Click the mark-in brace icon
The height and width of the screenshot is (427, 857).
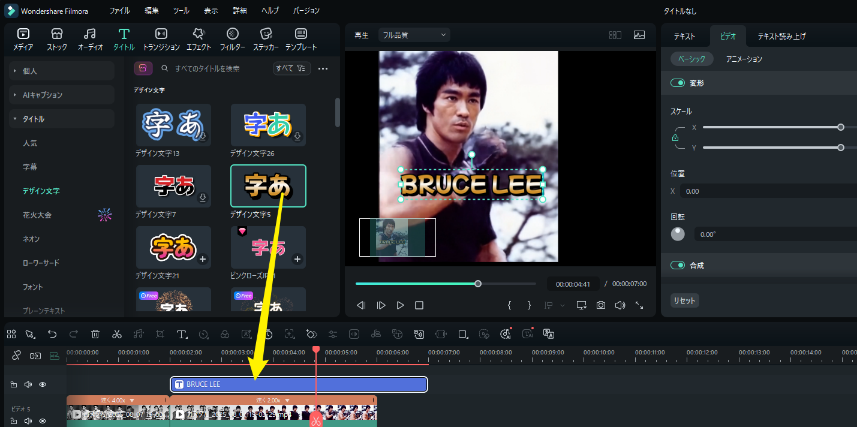pyautogui.click(x=509, y=305)
